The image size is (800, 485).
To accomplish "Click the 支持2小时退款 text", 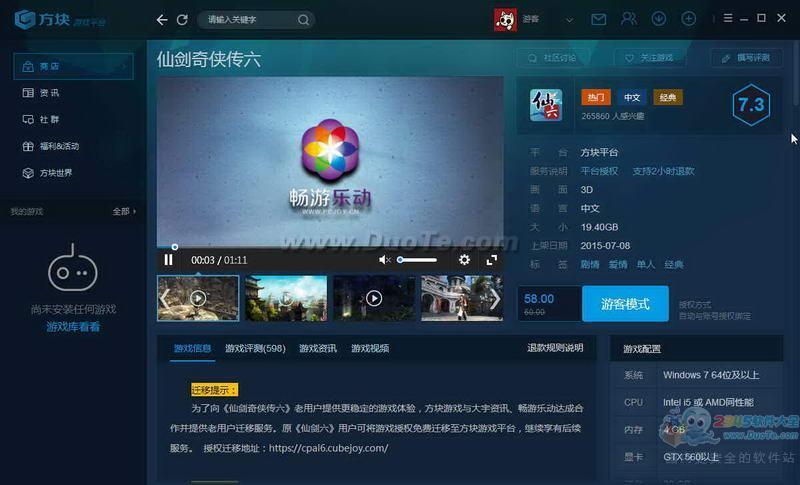I will 663,171.
